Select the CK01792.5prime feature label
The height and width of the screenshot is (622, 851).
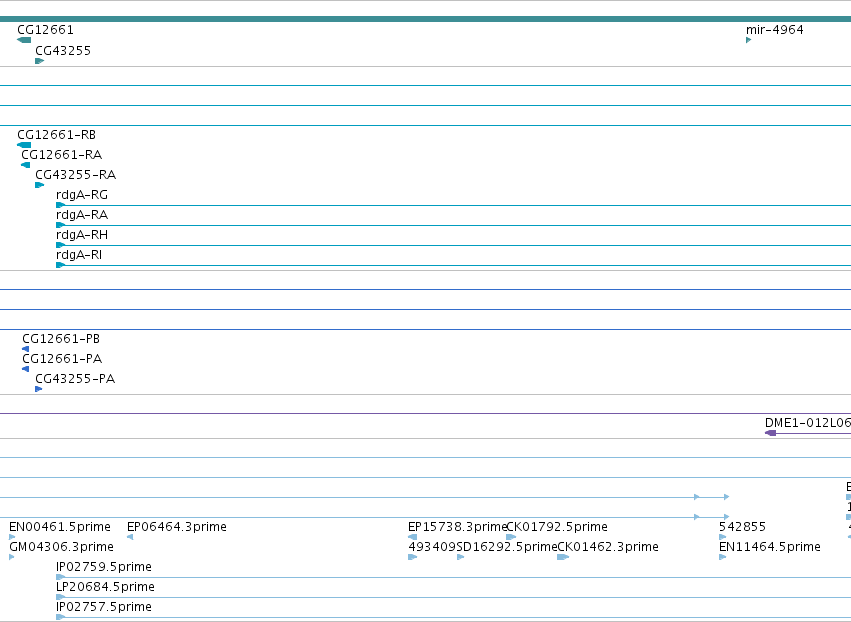coord(557,527)
